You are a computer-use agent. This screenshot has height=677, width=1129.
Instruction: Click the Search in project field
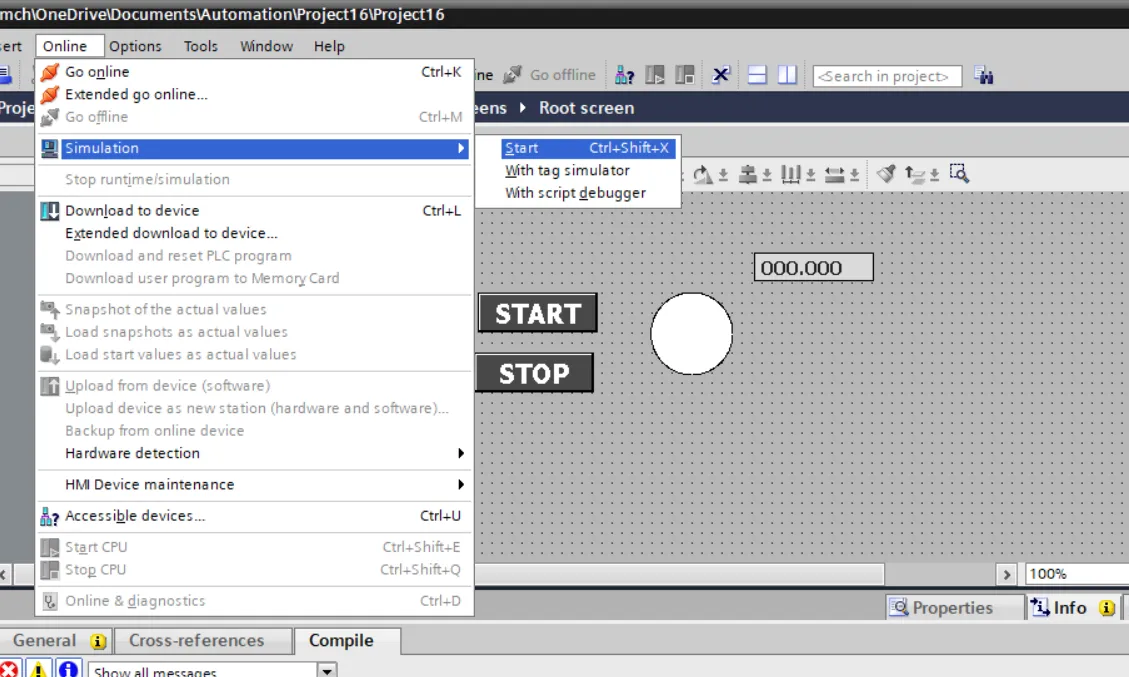click(x=887, y=75)
